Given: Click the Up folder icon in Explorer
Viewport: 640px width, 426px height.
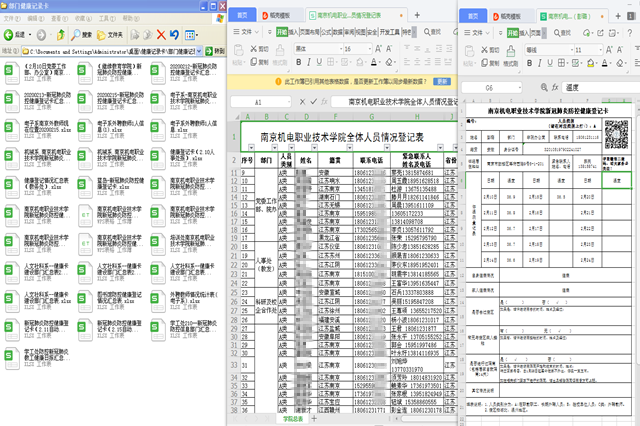Looking at the screenshot, I should pos(61,33).
